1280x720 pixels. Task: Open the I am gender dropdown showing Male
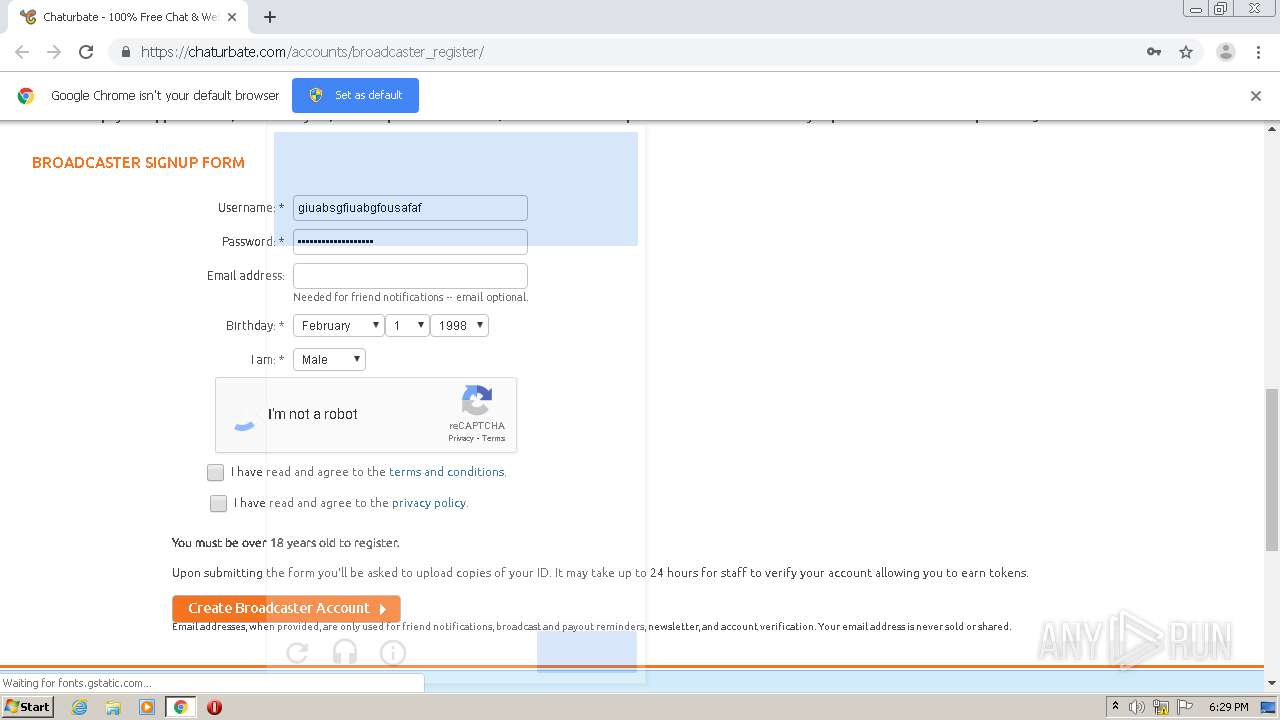click(329, 359)
